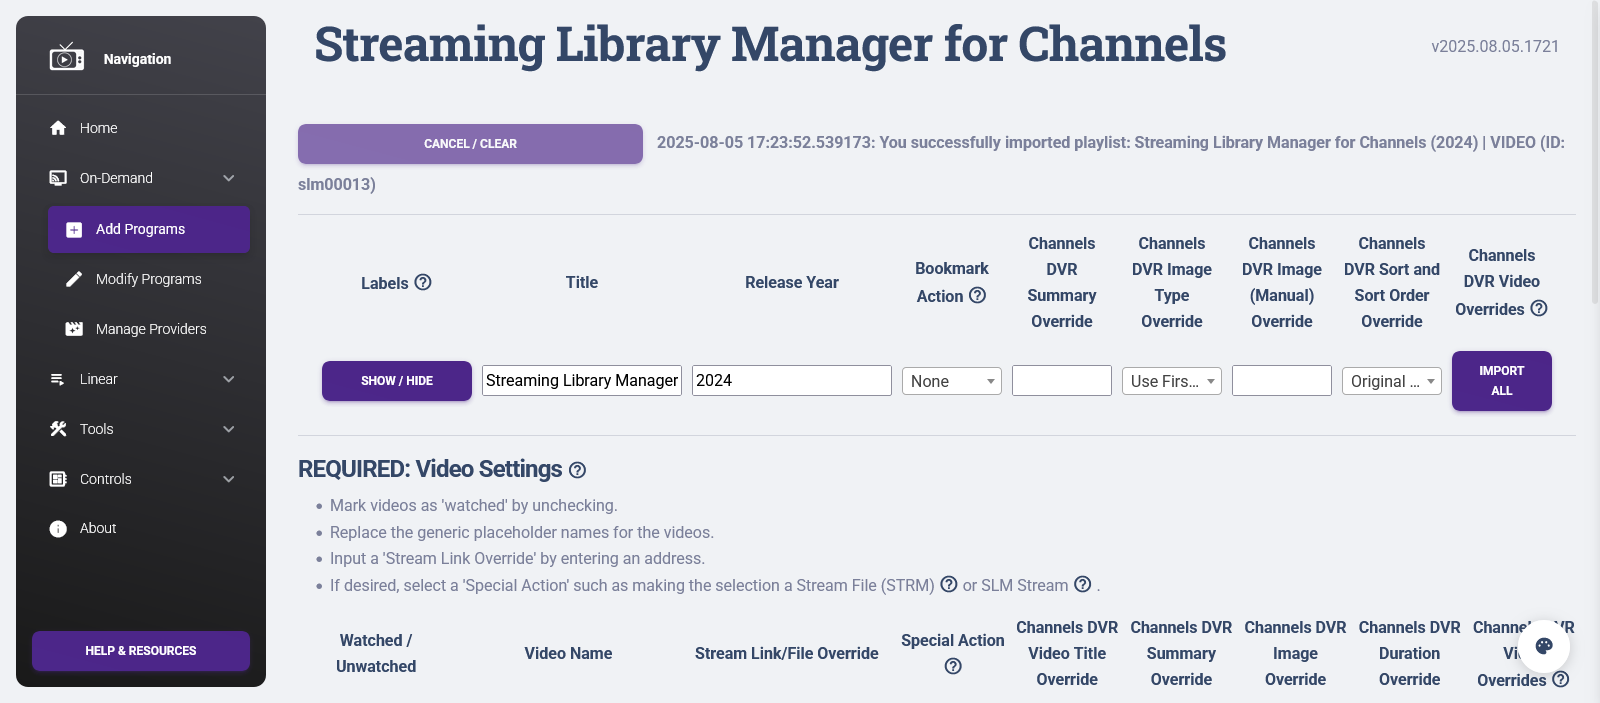Click the Release Year input field
1600x703 pixels.
791,380
